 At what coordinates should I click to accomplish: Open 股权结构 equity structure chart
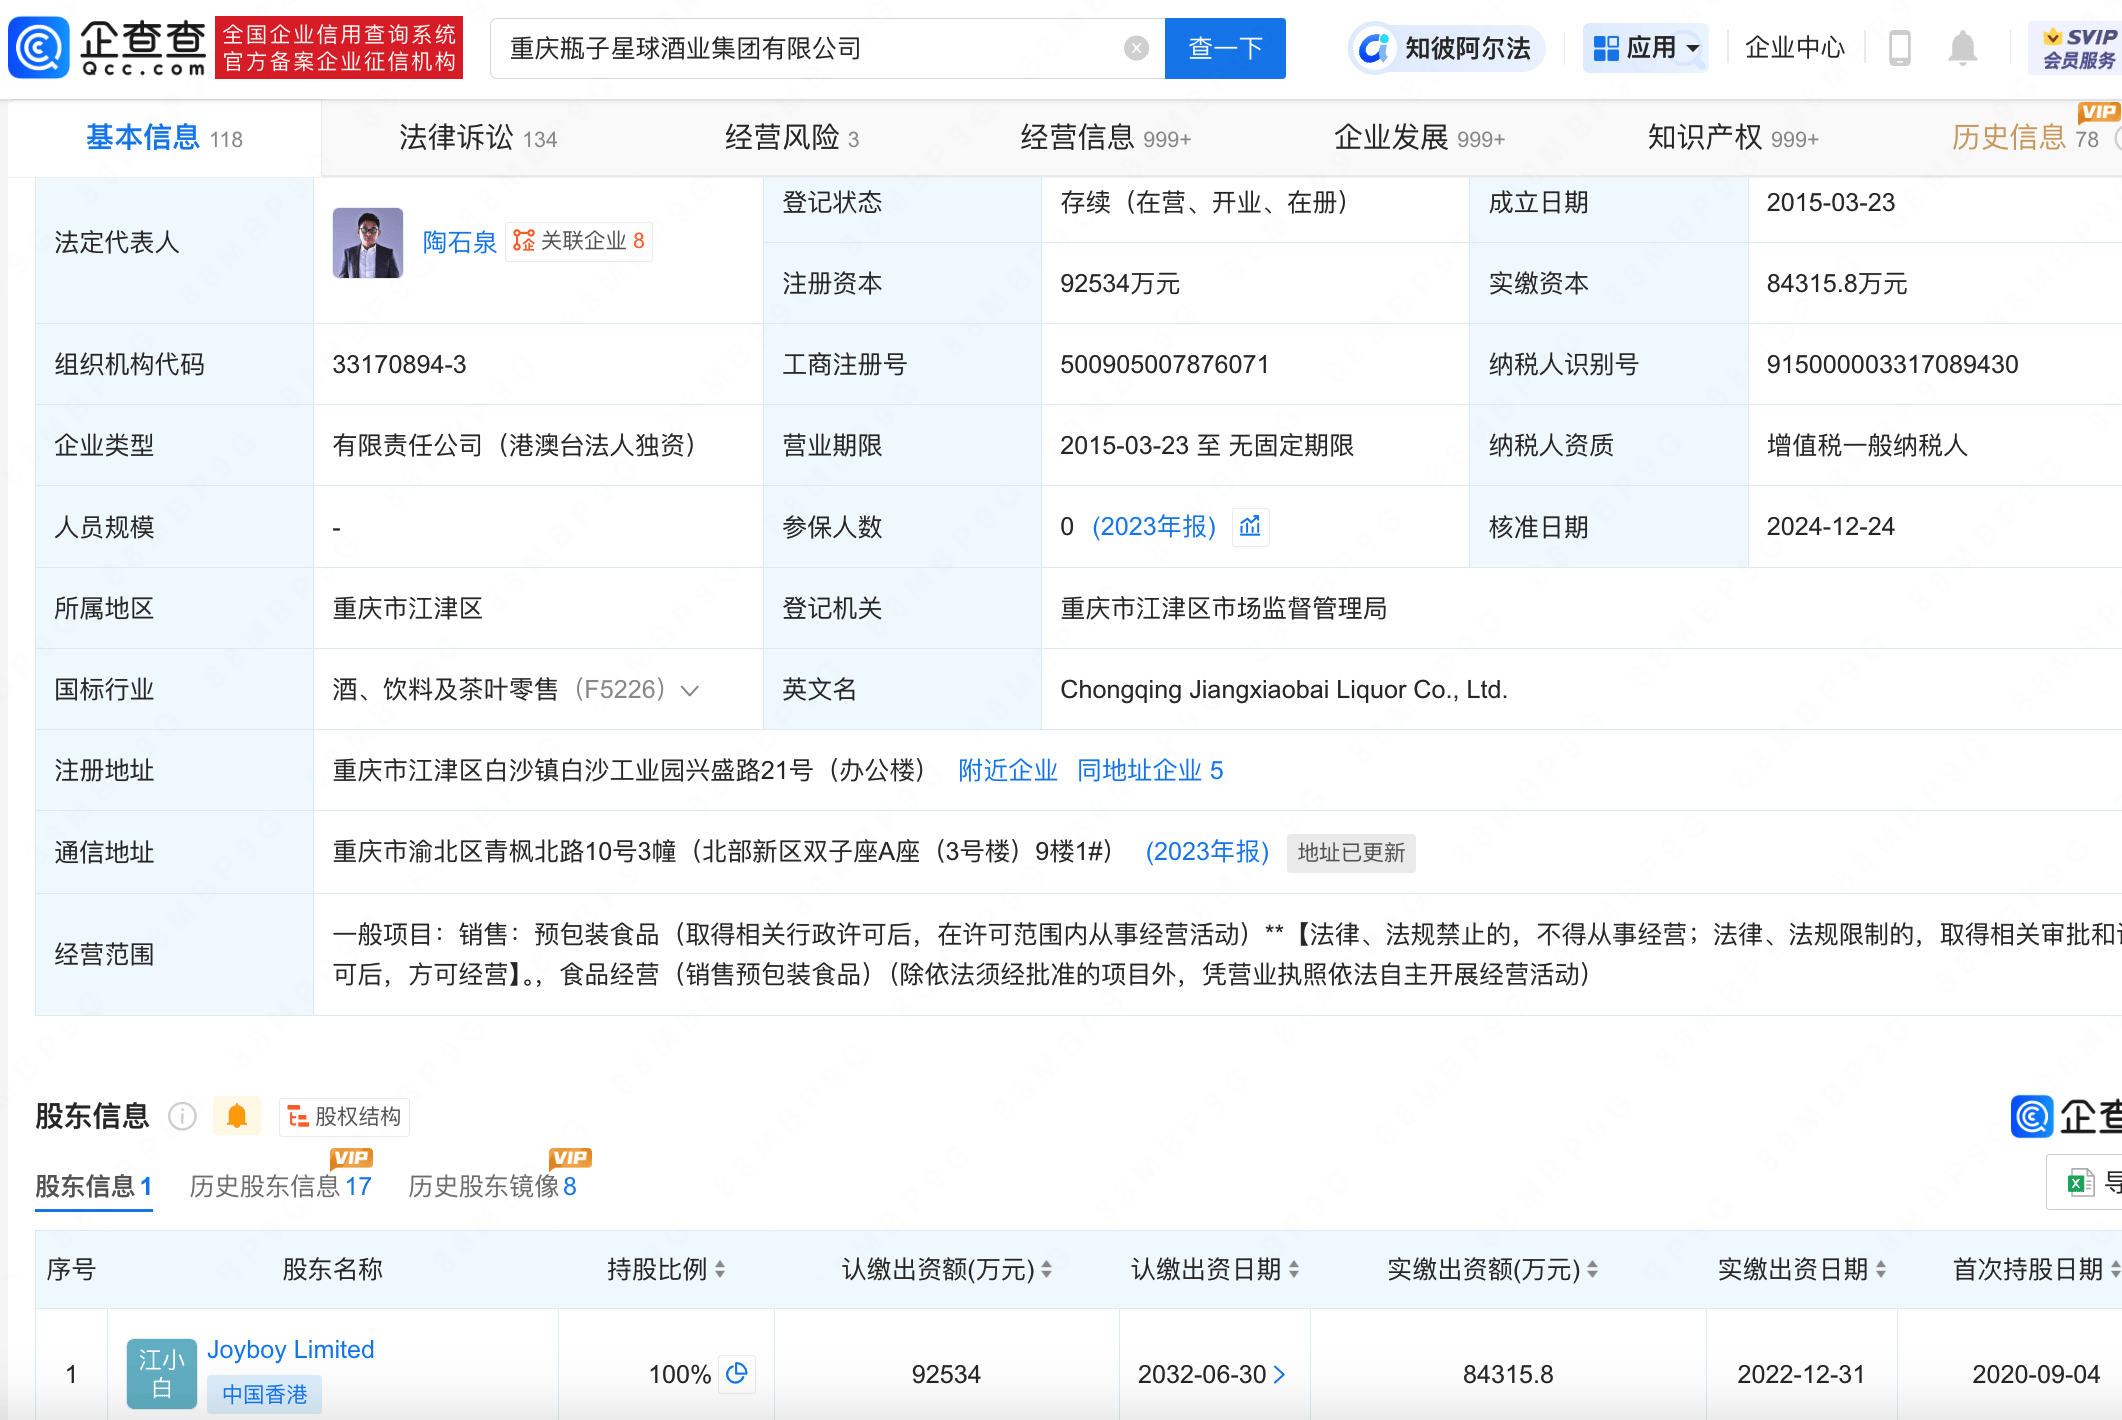tap(344, 1116)
